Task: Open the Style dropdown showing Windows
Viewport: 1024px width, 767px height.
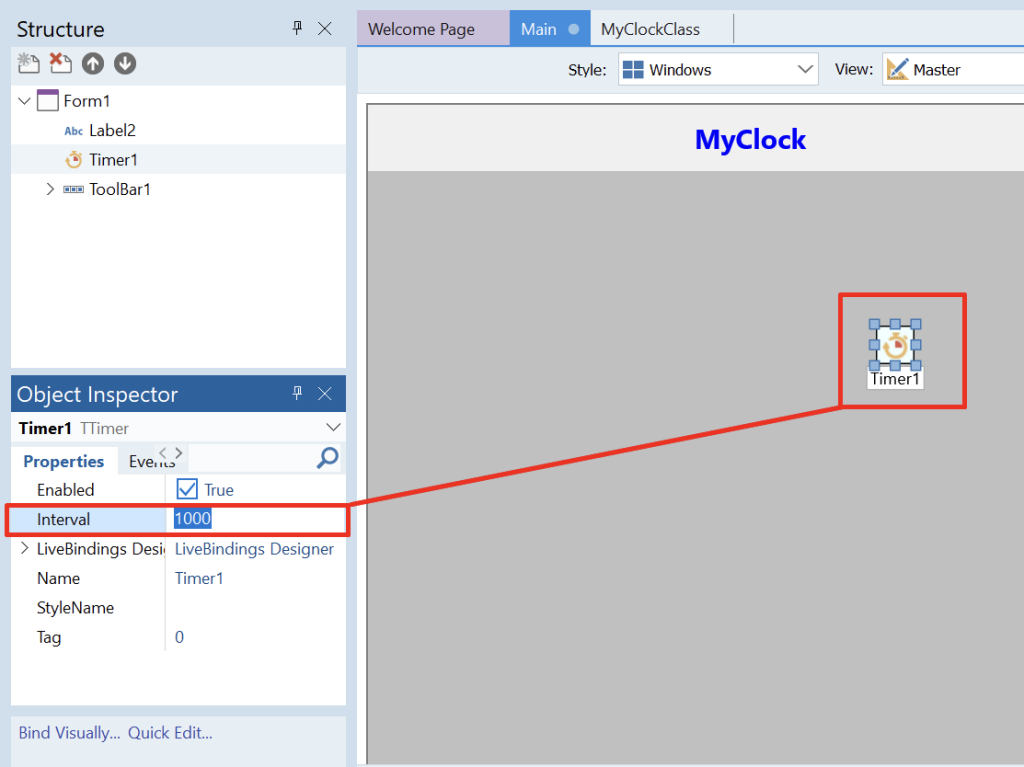Action: point(718,69)
